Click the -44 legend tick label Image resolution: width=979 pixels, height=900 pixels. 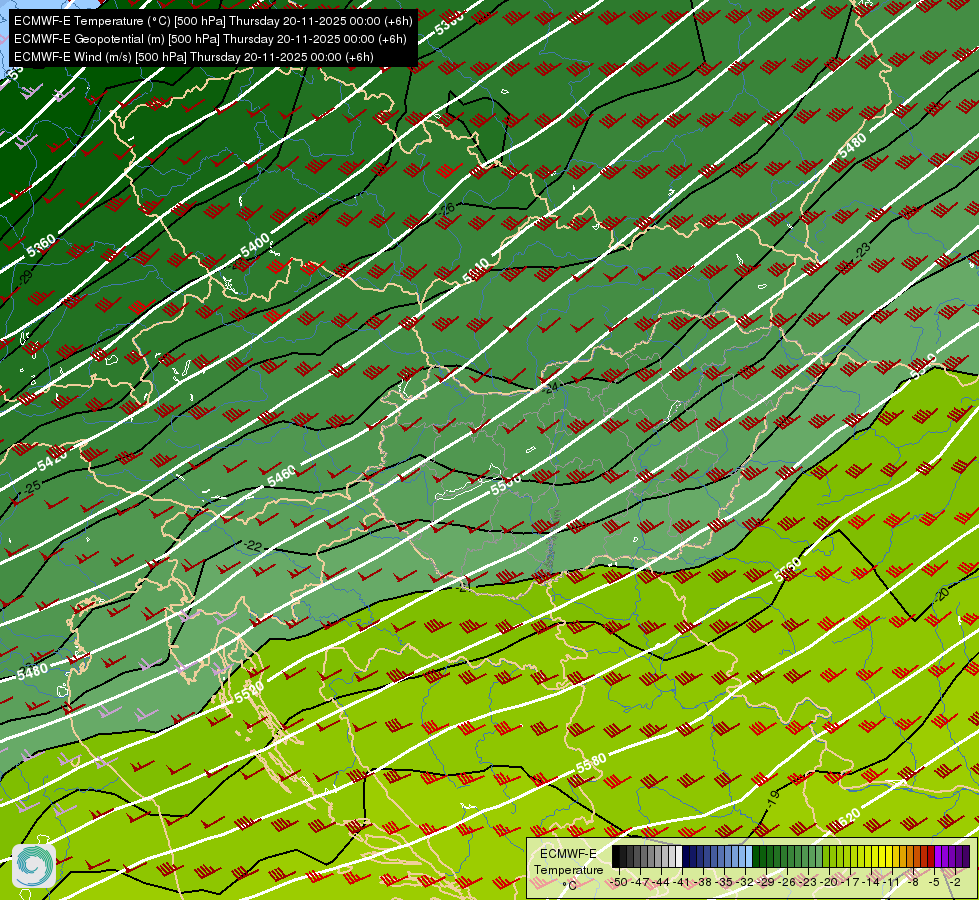click(661, 882)
